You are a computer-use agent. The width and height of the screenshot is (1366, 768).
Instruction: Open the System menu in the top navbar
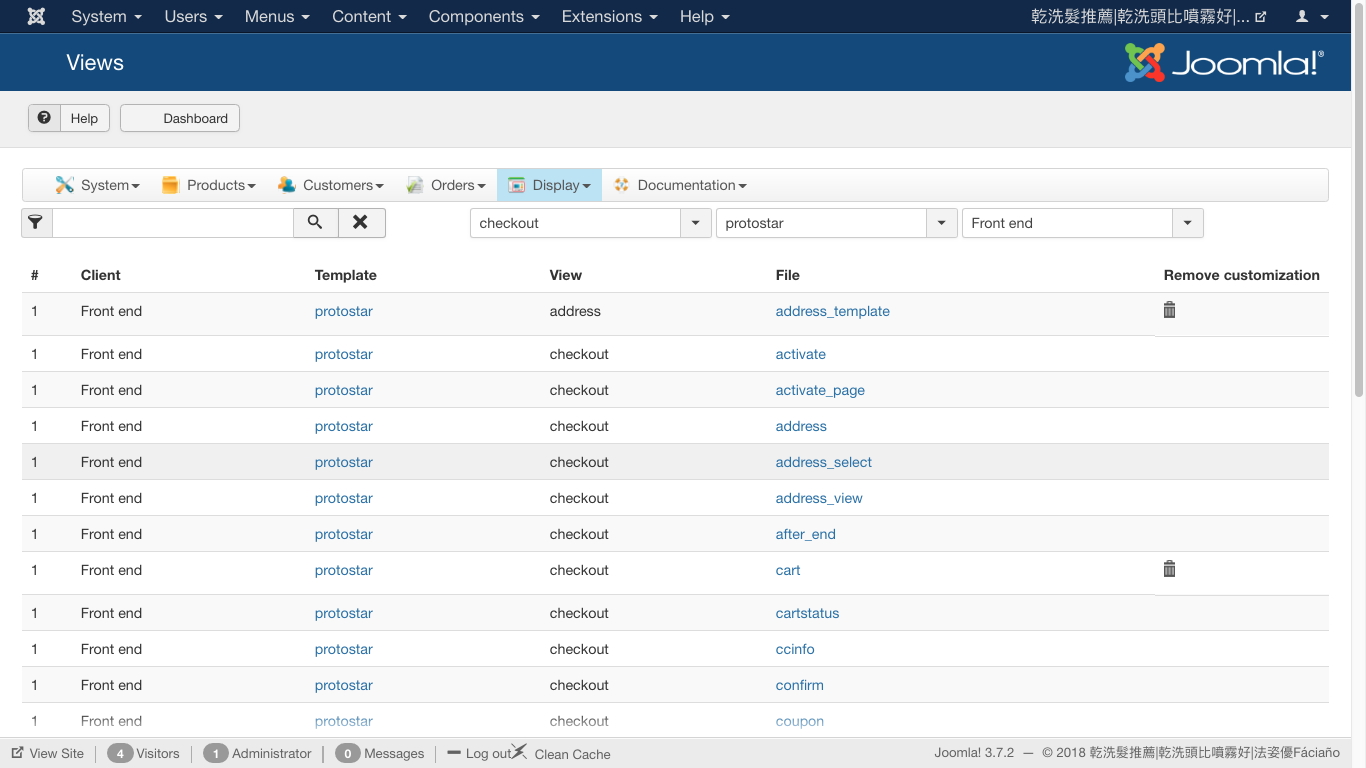[107, 16]
